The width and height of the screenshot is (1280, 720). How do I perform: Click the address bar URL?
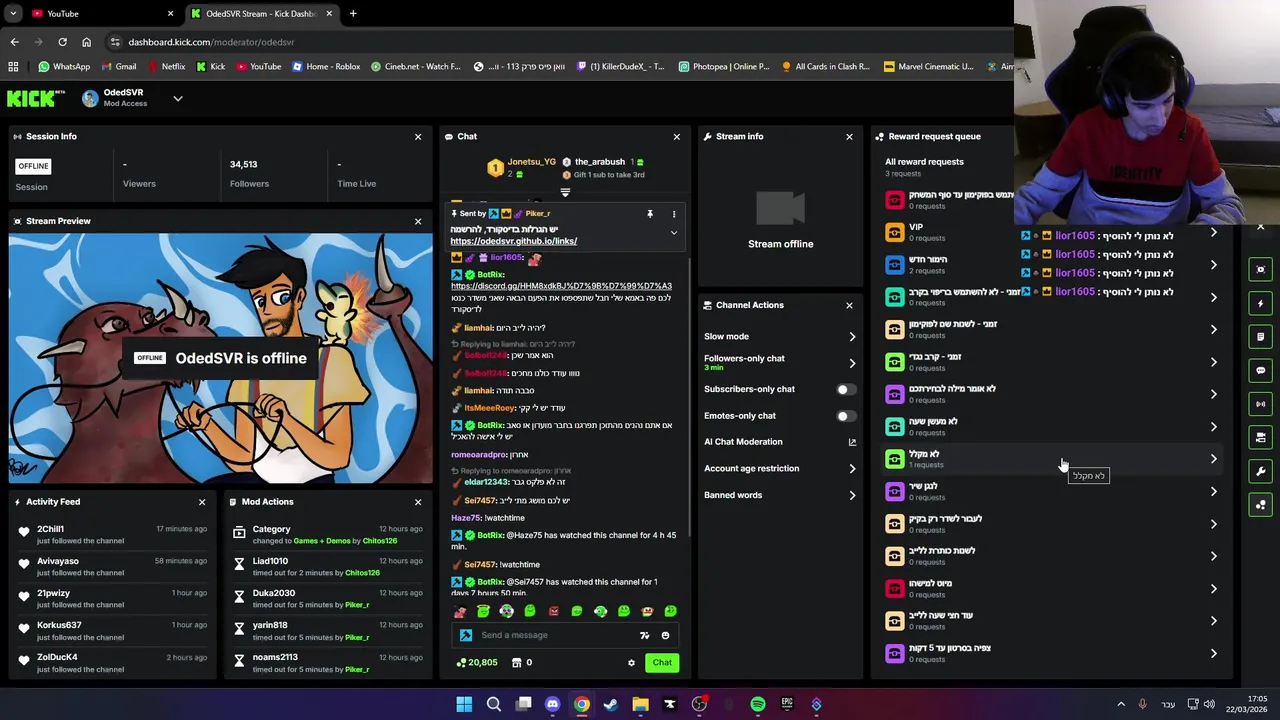211,42
